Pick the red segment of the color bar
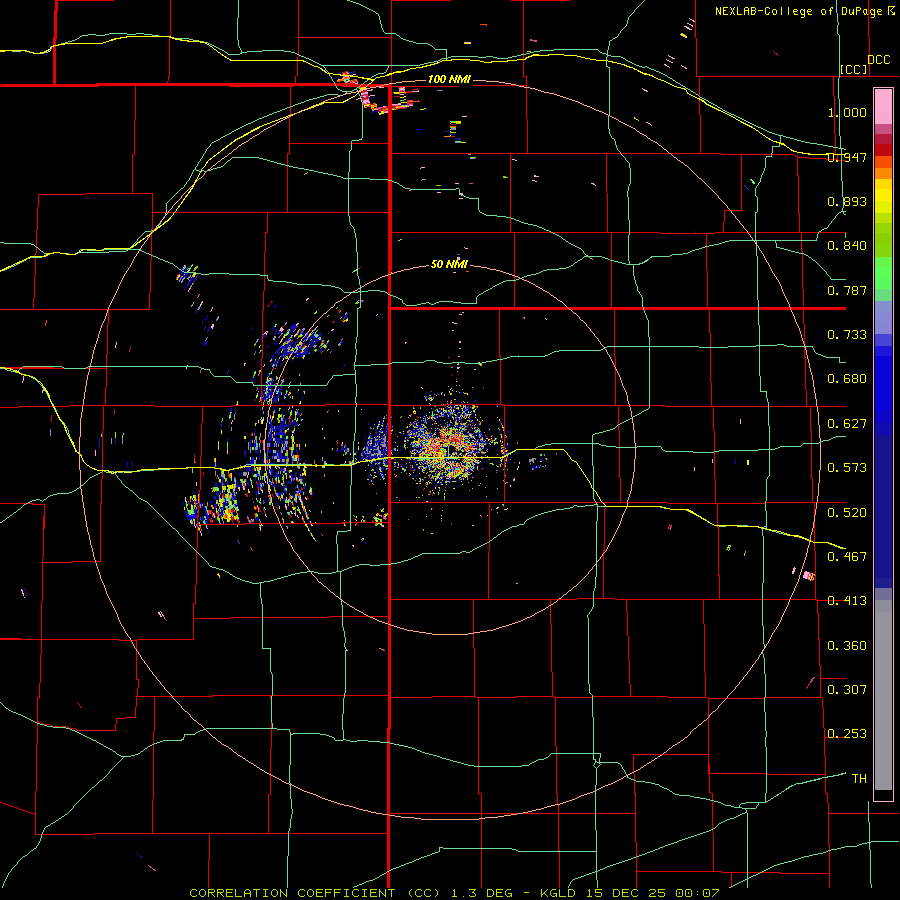 pos(883,149)
